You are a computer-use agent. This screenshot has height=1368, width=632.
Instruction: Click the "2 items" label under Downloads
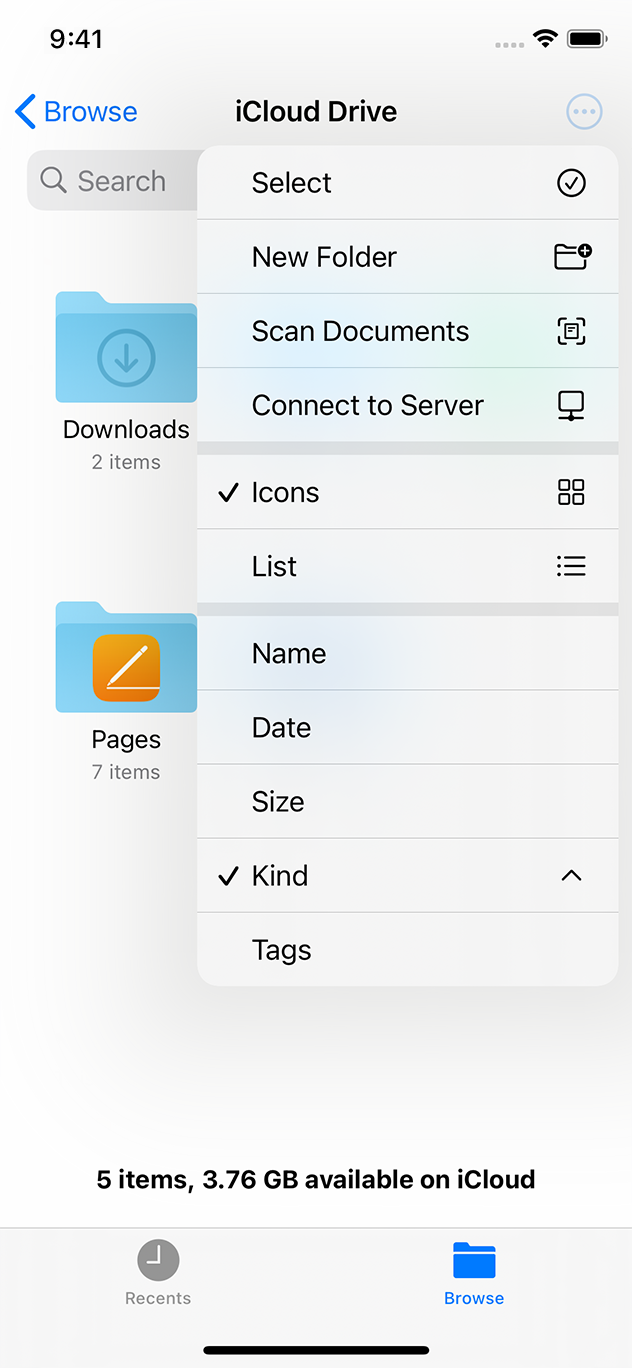[126, 462]
